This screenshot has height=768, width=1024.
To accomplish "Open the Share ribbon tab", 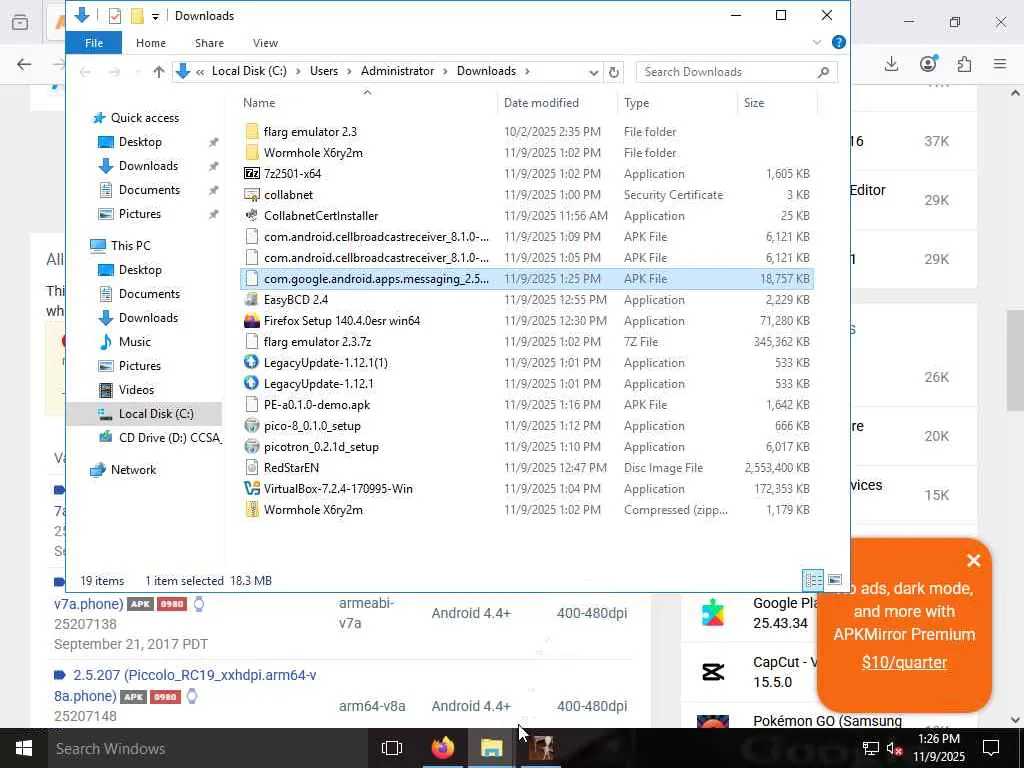I will [209, 43].
